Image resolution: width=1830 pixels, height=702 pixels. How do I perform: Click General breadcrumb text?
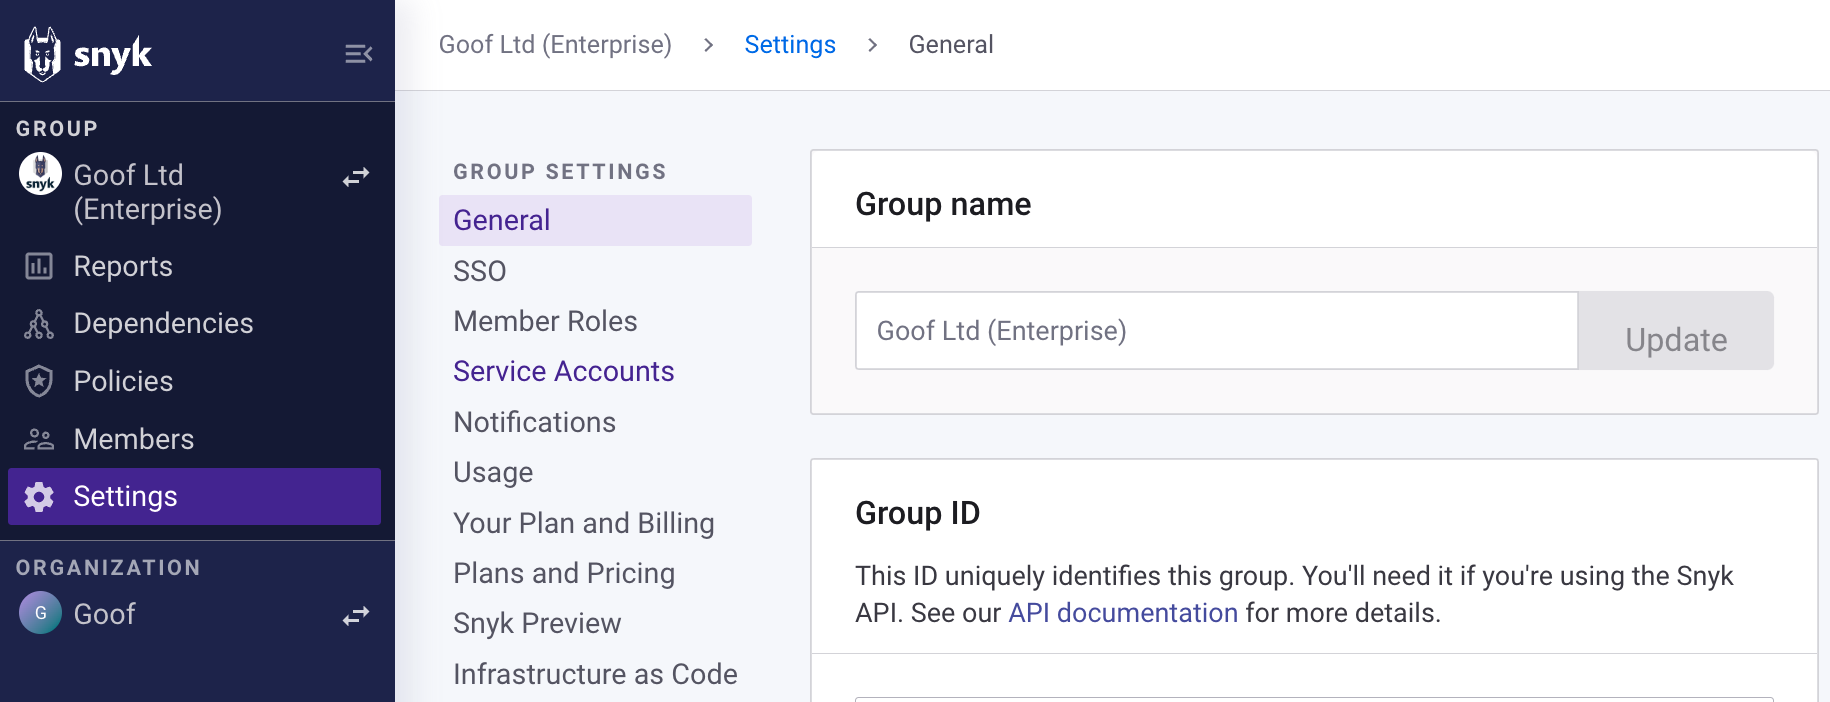(x=951, y=45)
